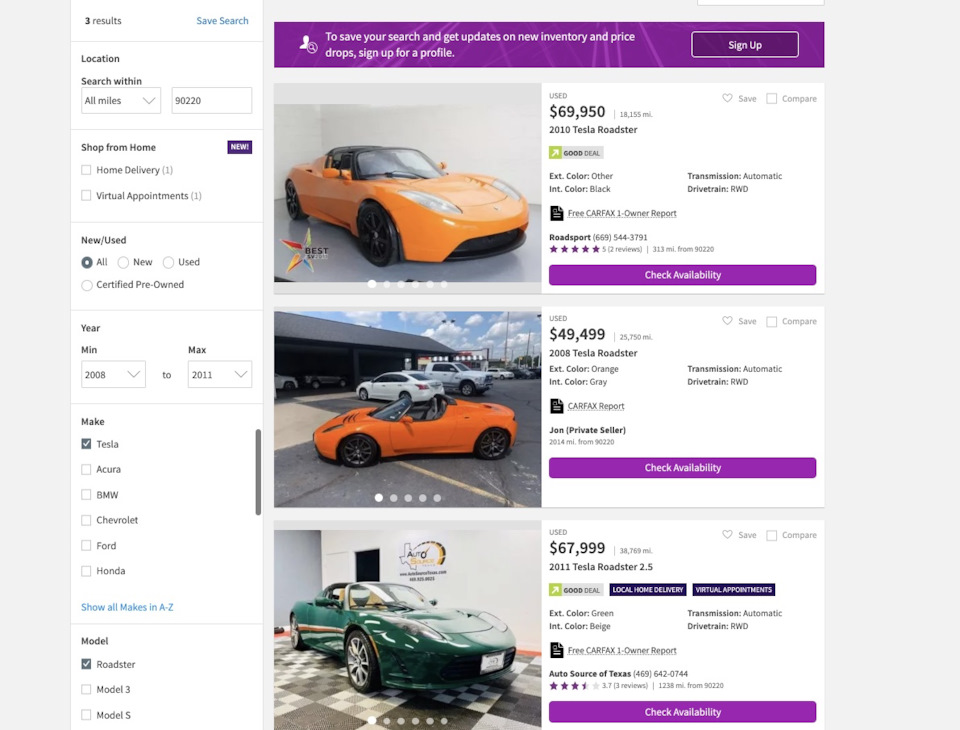This screenshot has width=960, height=730.
Task: Check the Ford make checkbox
Action: tap(86, 546)
